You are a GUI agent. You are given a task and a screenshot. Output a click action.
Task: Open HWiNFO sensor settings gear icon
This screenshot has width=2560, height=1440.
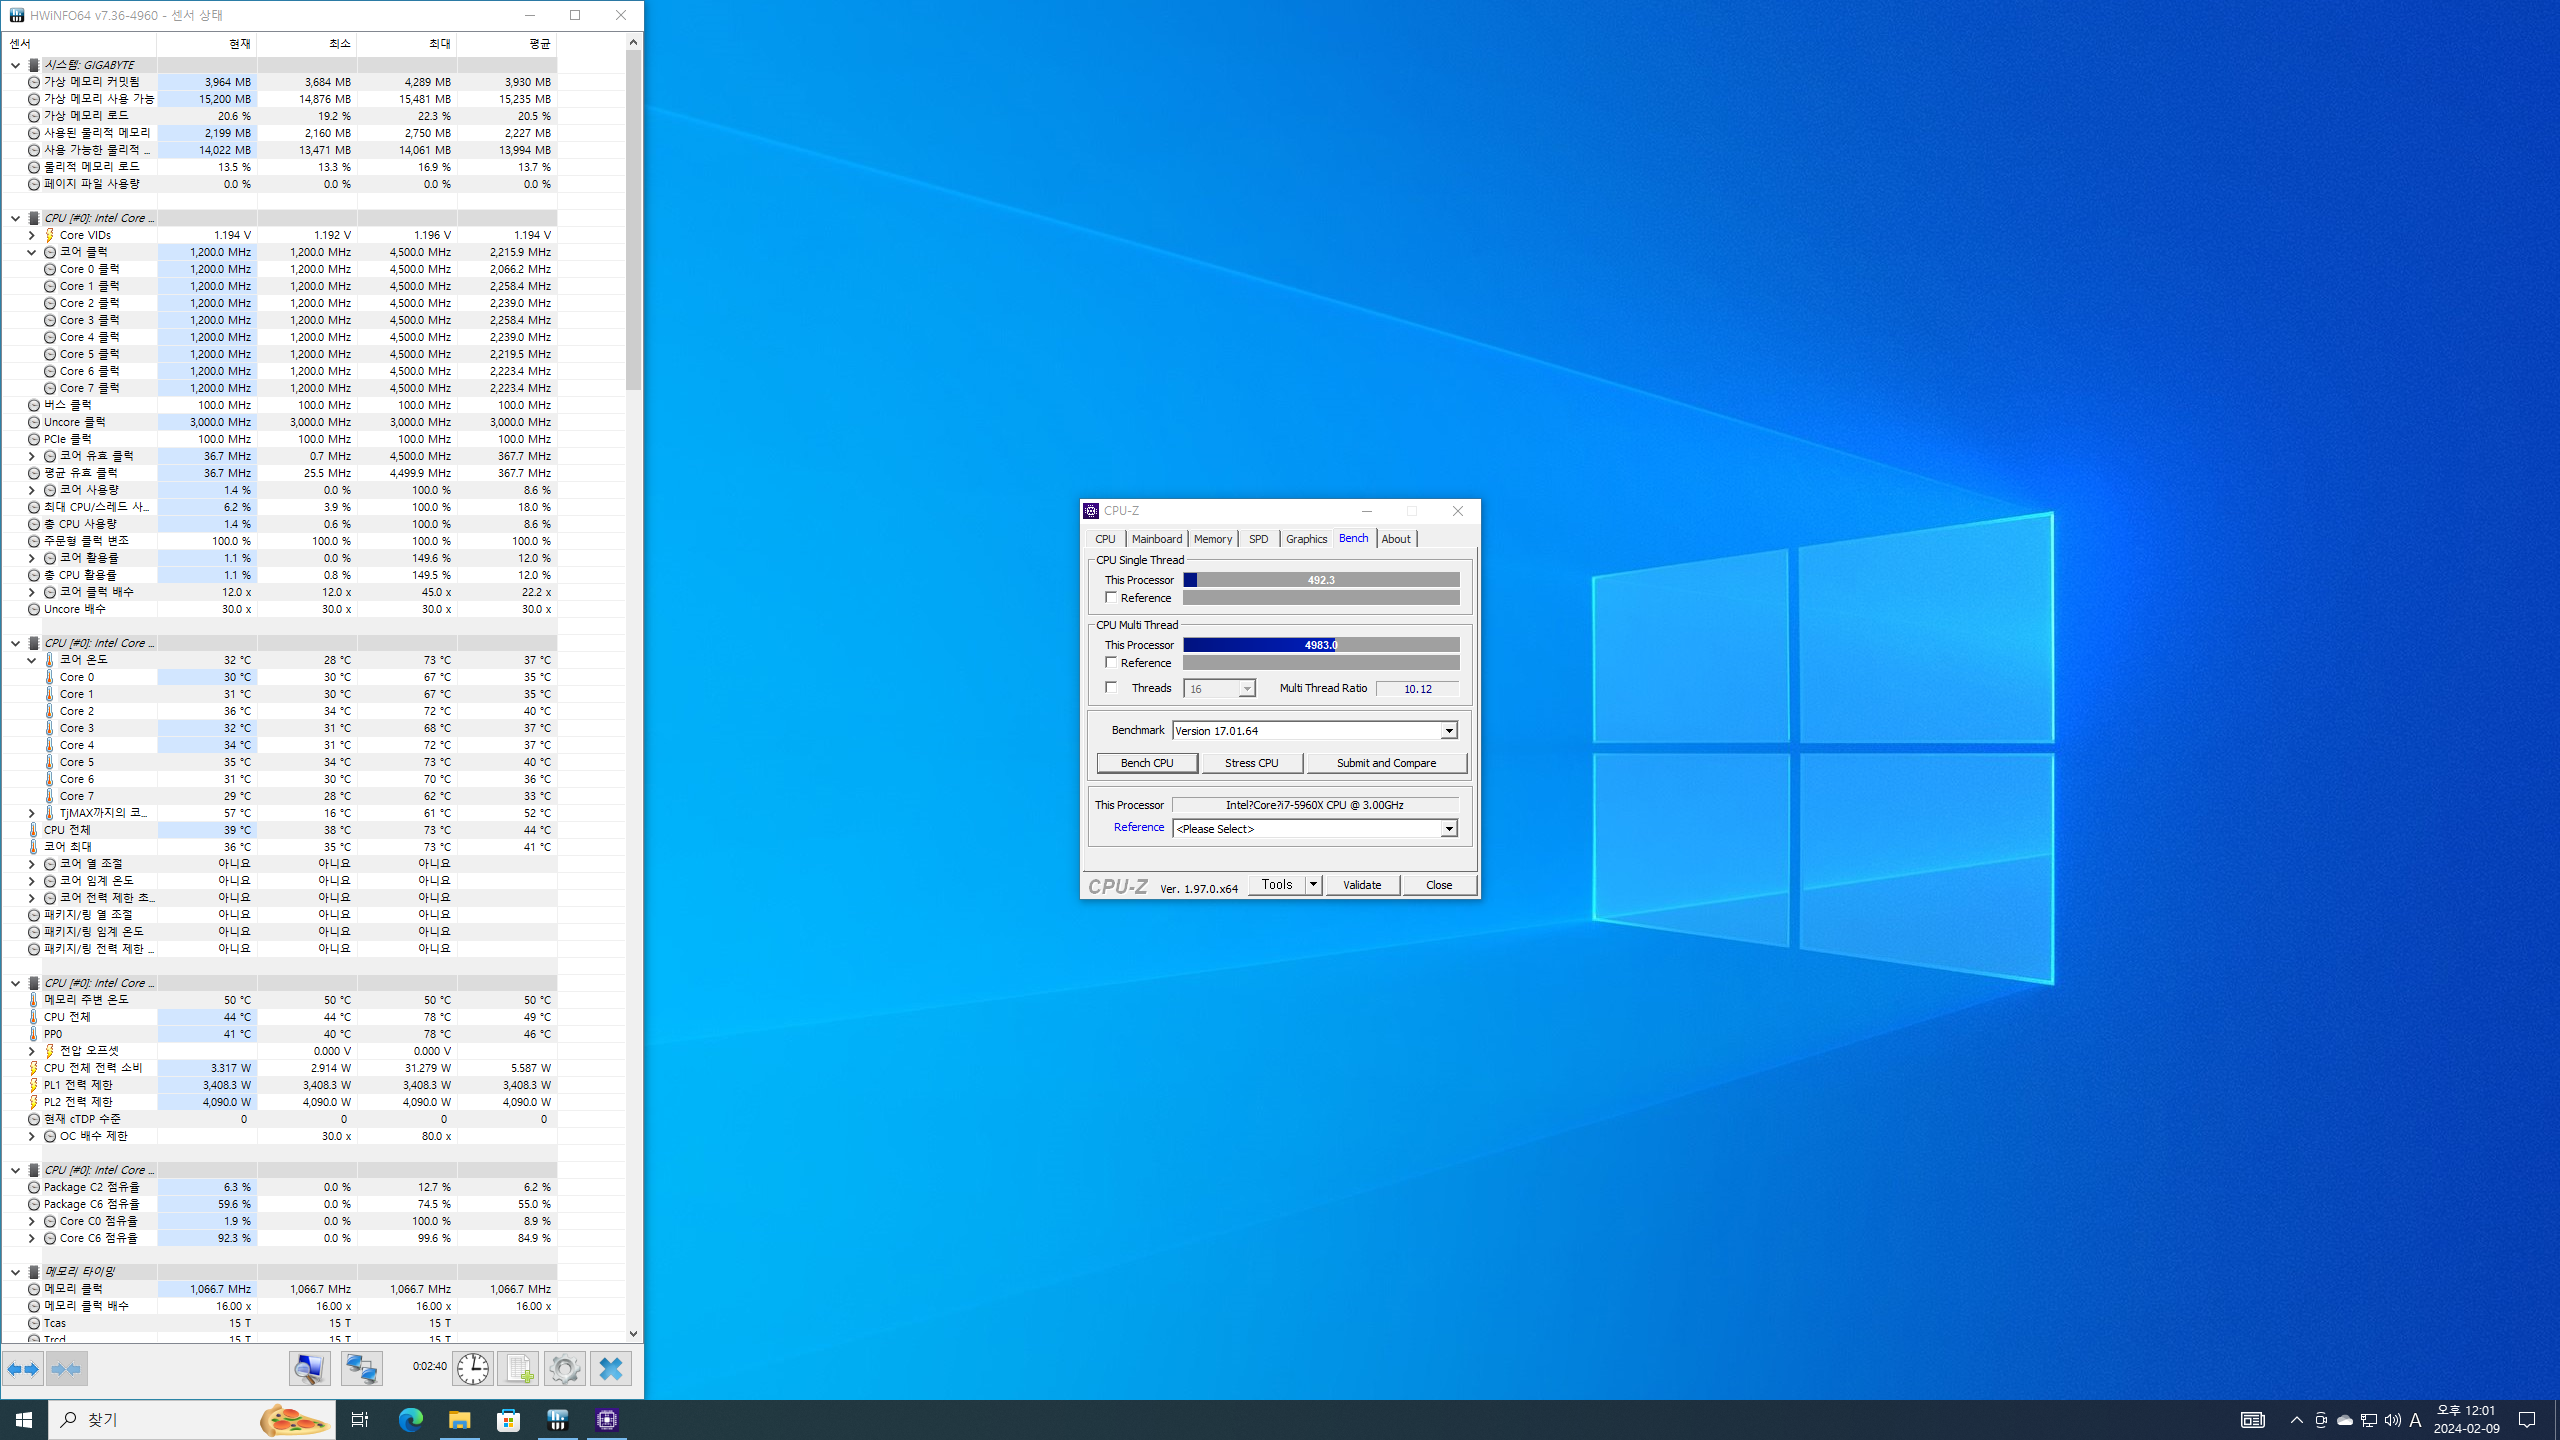point(564,1369)
